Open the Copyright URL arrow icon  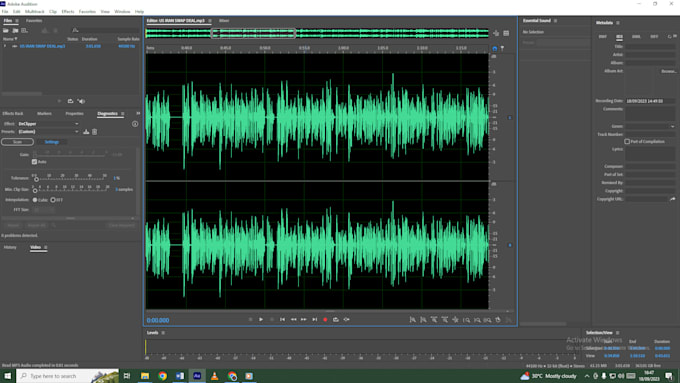coord(672,199)
